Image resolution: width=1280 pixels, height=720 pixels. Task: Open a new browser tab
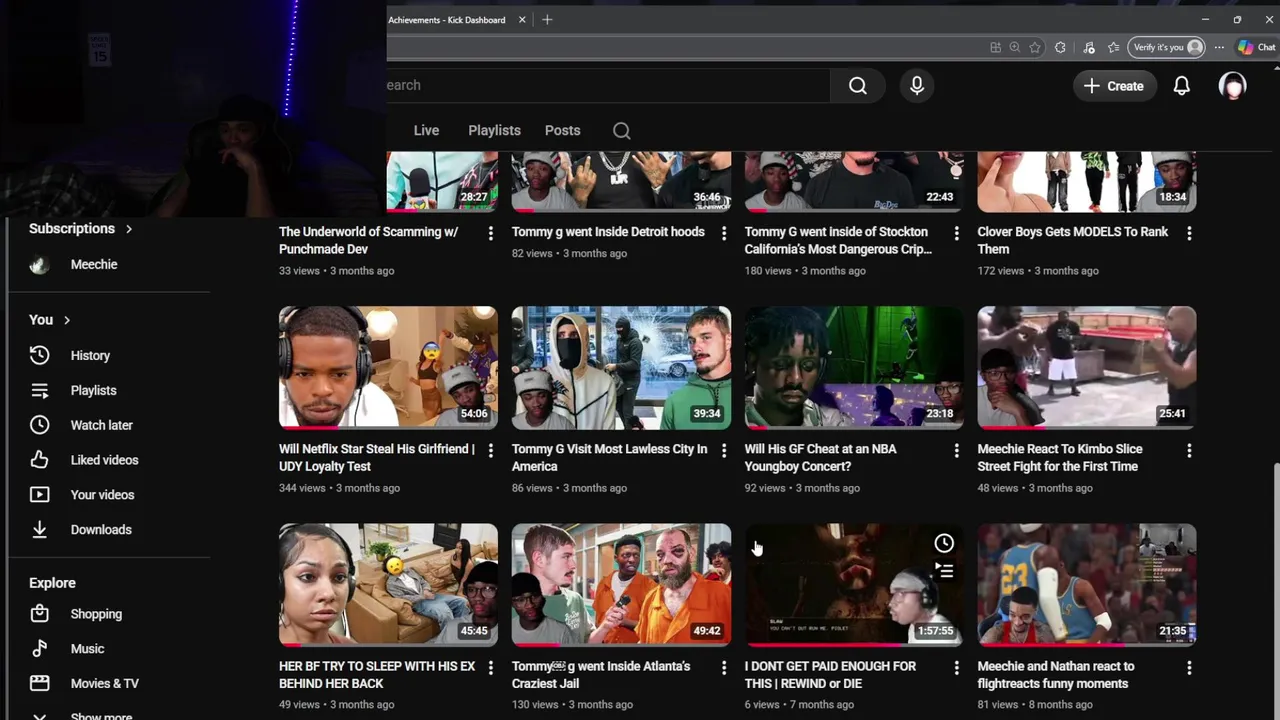point(547,20)
